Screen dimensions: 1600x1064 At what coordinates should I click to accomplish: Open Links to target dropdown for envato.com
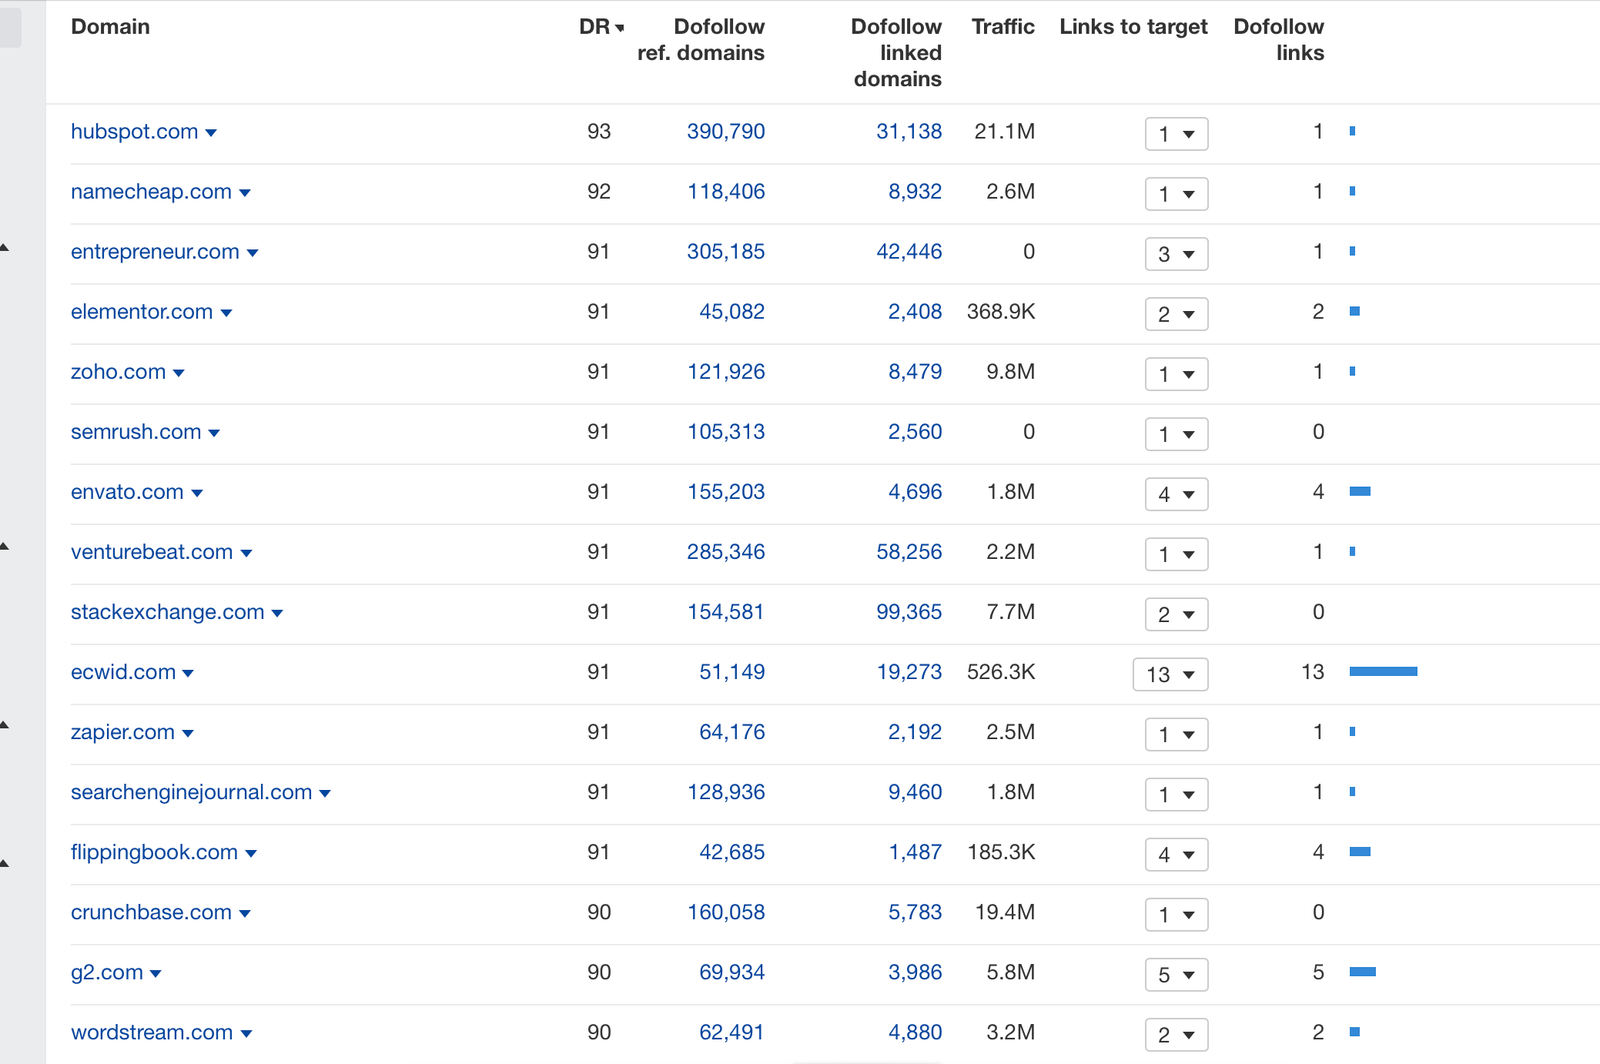[1176, 494]
